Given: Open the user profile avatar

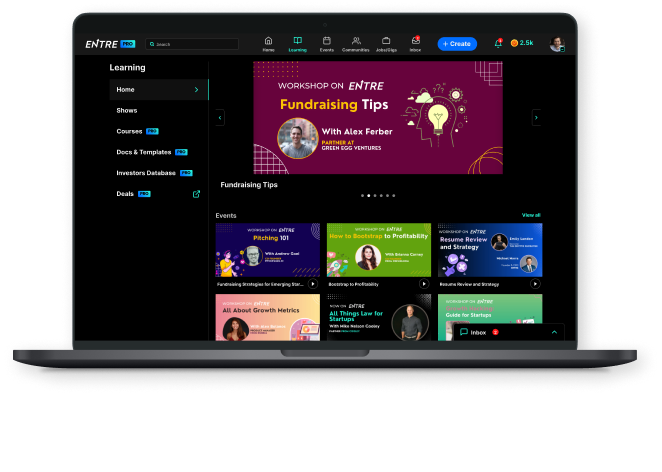Looking at the screenshot, I should [556, 44].
